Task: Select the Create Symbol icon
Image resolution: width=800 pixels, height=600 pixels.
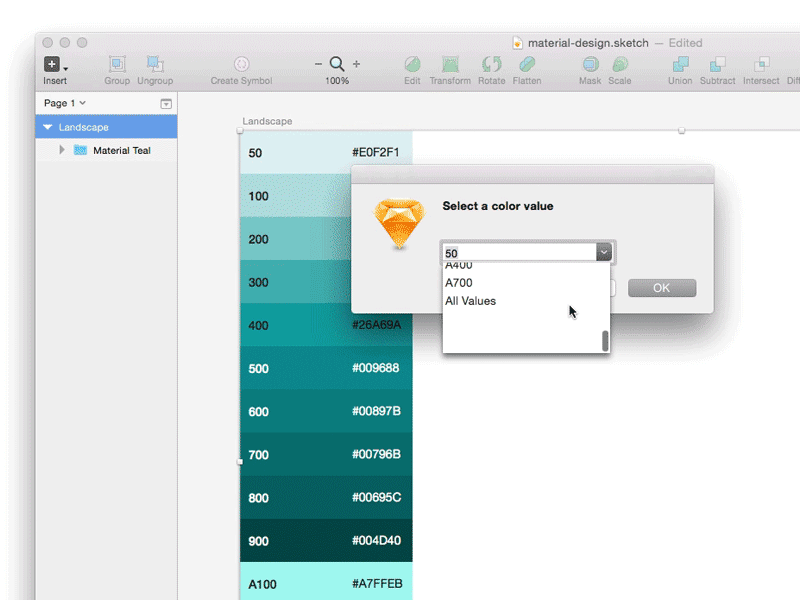Action: [240, 62]
